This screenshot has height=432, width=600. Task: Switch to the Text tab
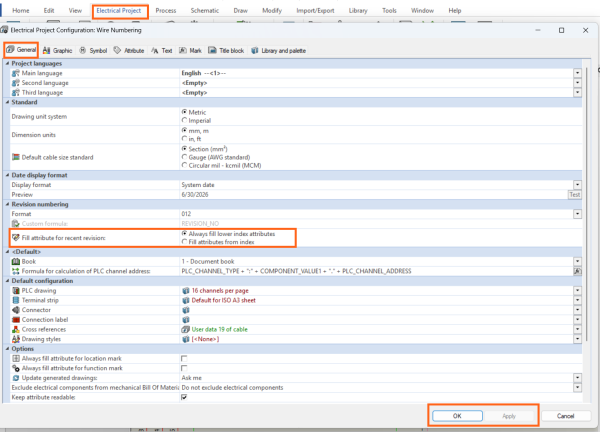[161, 51]
